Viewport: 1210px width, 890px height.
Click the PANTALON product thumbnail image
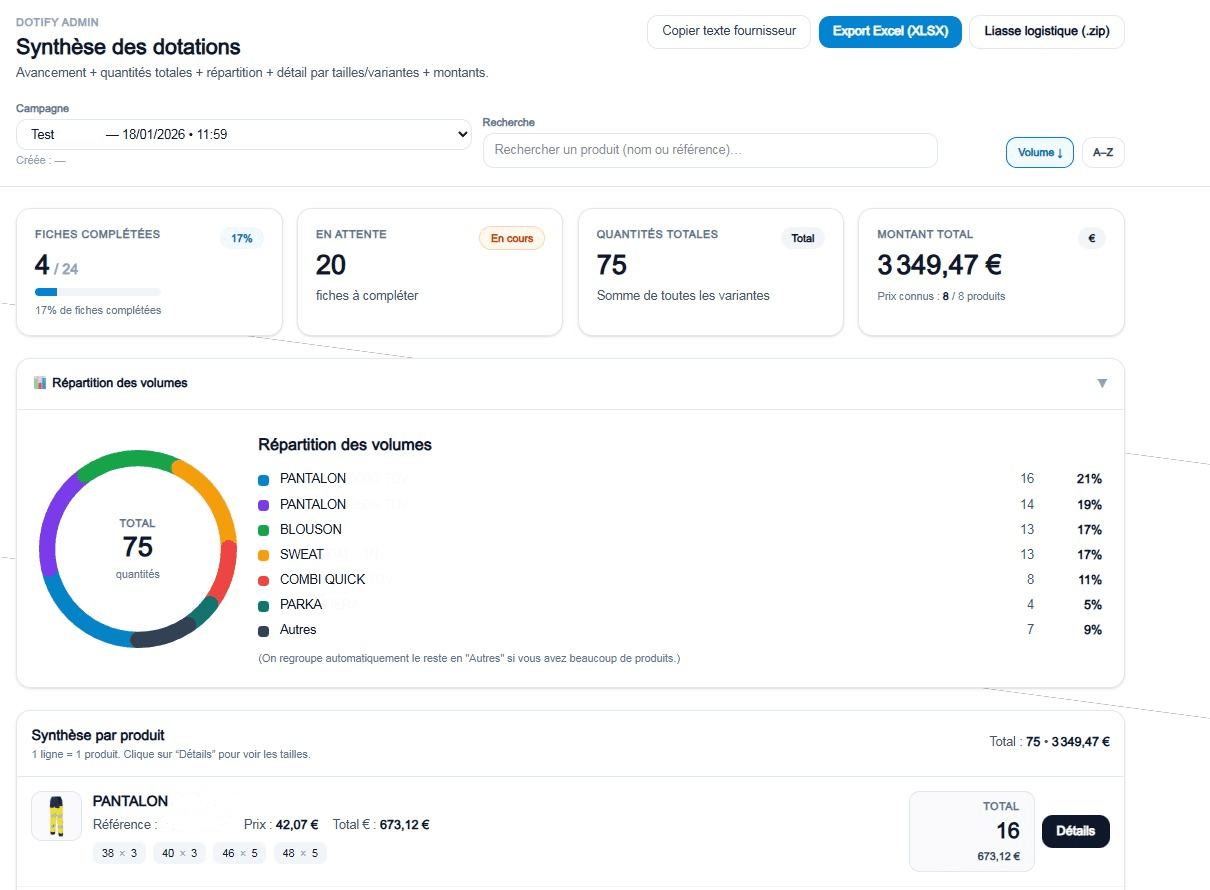[x=57, y=816]
